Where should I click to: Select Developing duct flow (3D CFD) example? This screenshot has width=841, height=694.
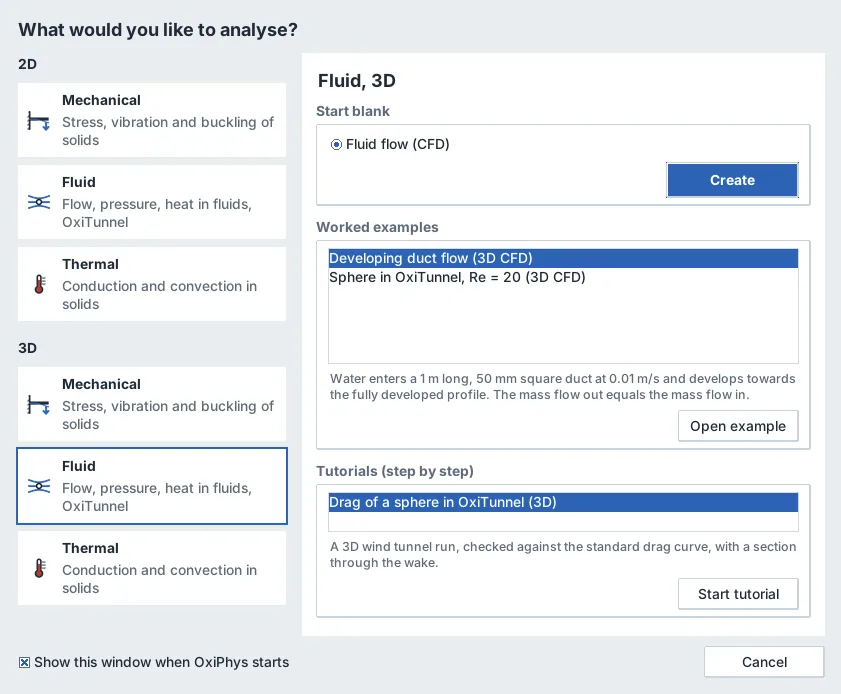coord(563,259)
